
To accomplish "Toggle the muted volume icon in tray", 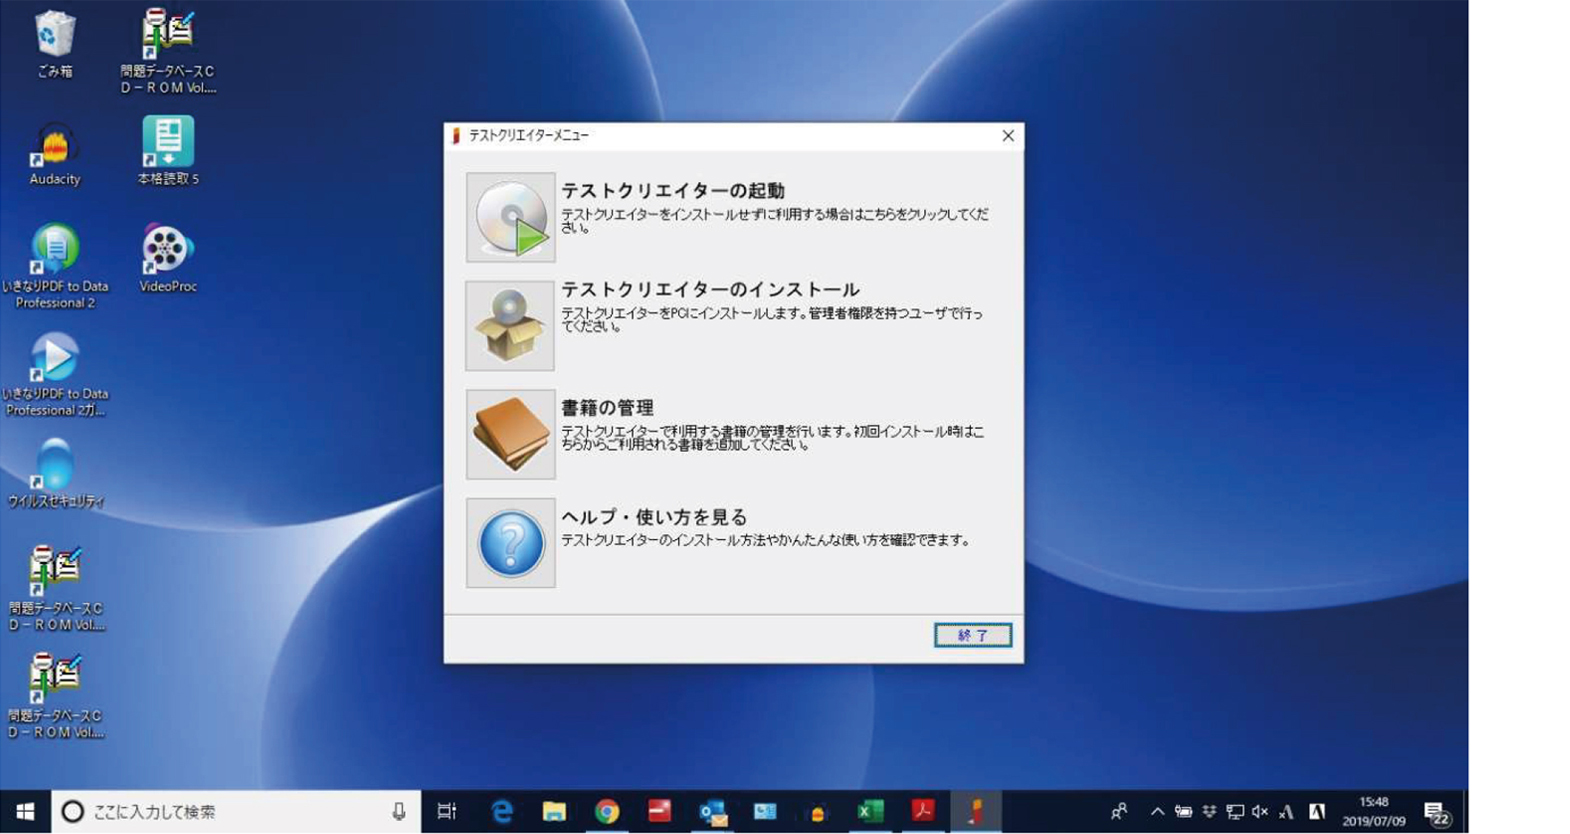I will 1260,812.
